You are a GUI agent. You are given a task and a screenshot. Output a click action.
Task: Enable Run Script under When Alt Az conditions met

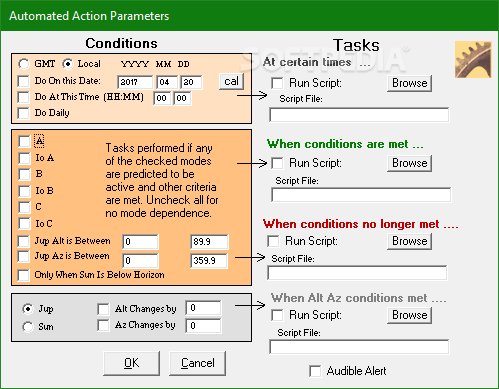[x=277, y=315]
